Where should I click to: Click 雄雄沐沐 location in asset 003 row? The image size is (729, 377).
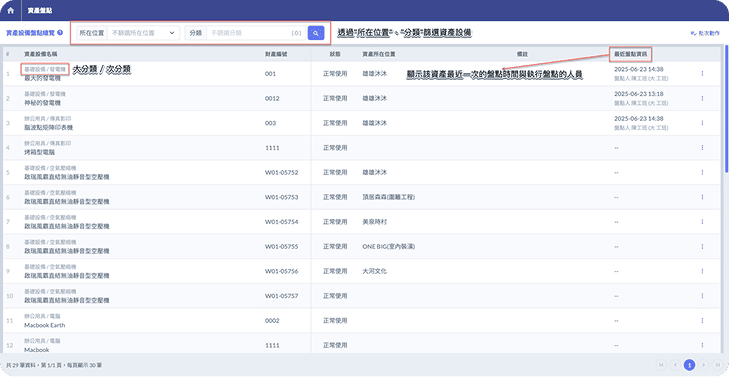tap(374, 123)
